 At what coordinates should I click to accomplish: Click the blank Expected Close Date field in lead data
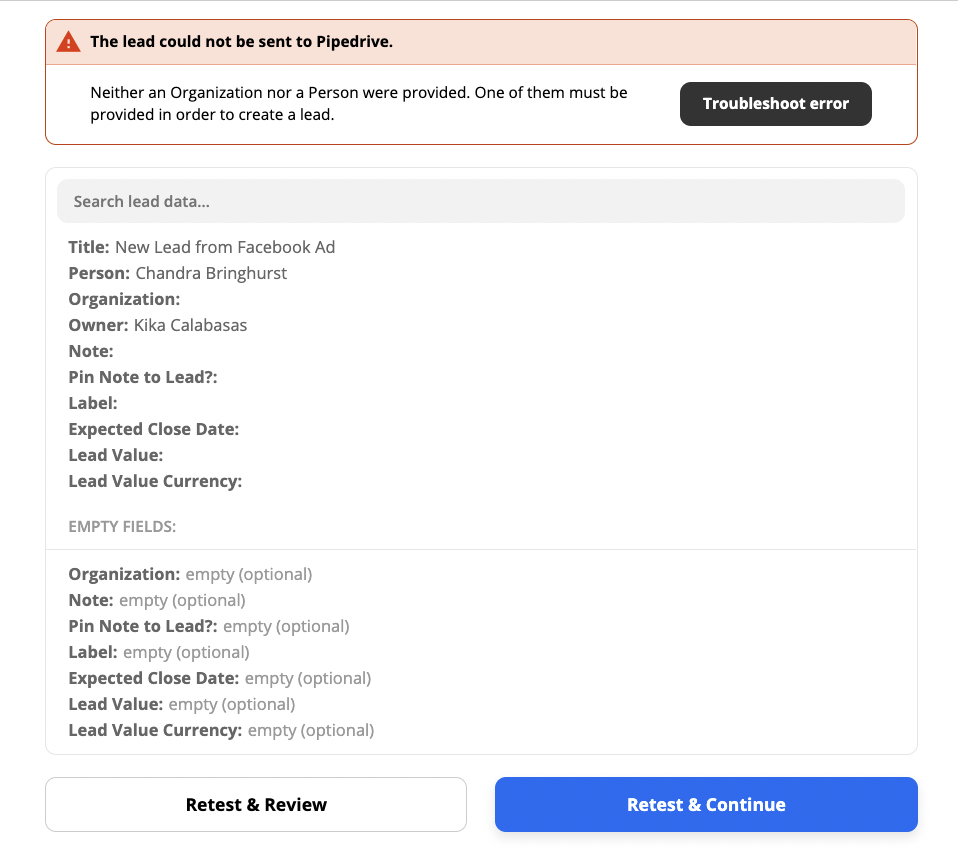[x=153, y=430]
